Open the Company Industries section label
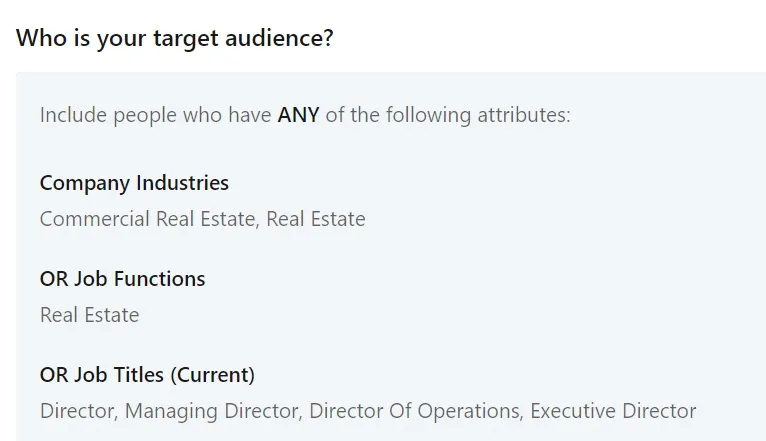The image size is (766, 441). (x=134, y=183)
